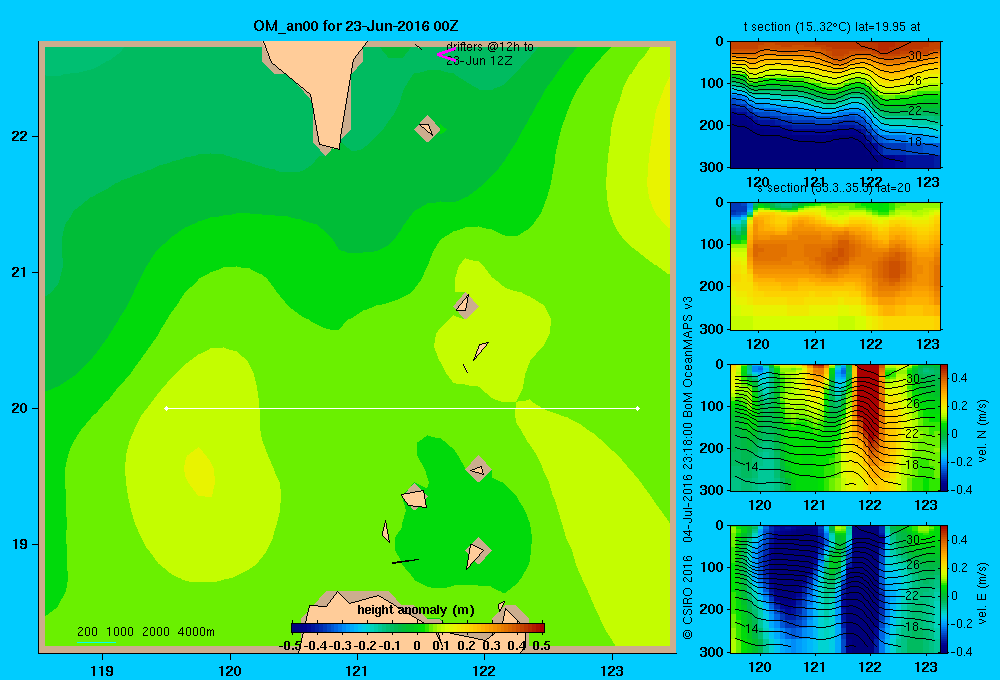Click the 300 depth label of temperature section

pyautogui.click(x=712, y=167)
